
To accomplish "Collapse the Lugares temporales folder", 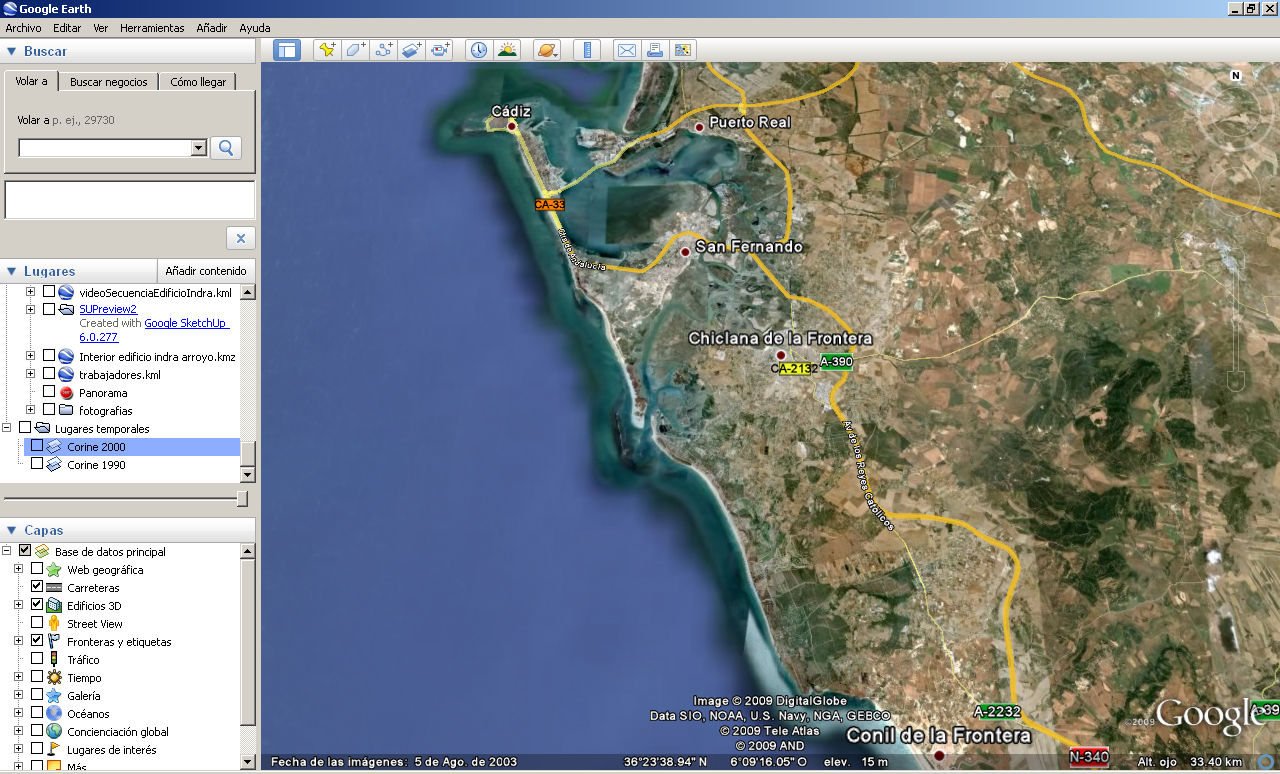I will [7, 428].
